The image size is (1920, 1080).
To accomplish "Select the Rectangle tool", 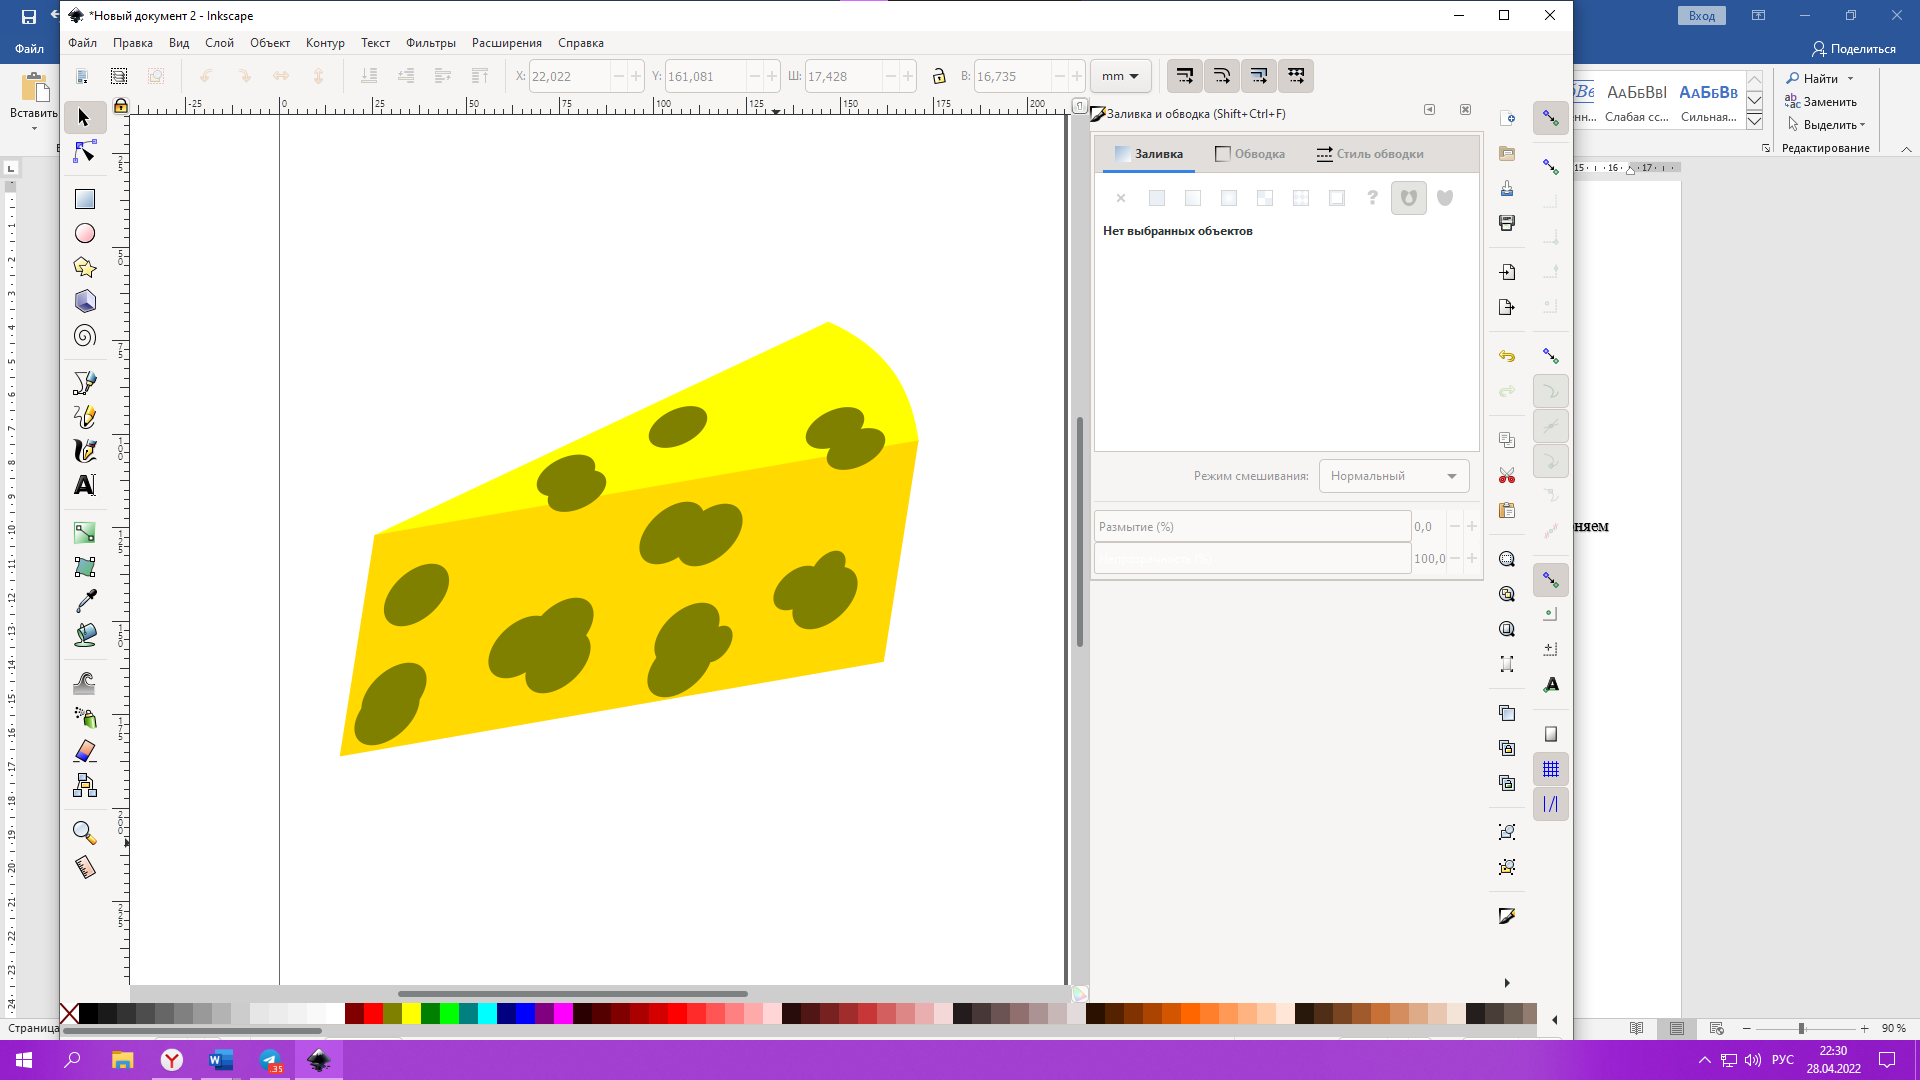I will pos(85,199).
